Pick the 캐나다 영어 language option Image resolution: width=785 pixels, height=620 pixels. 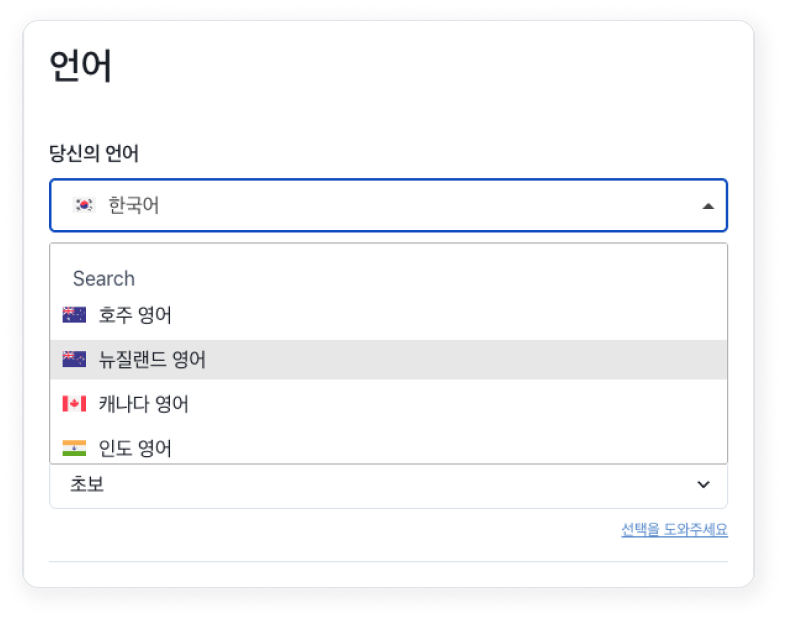coord(144,404)
